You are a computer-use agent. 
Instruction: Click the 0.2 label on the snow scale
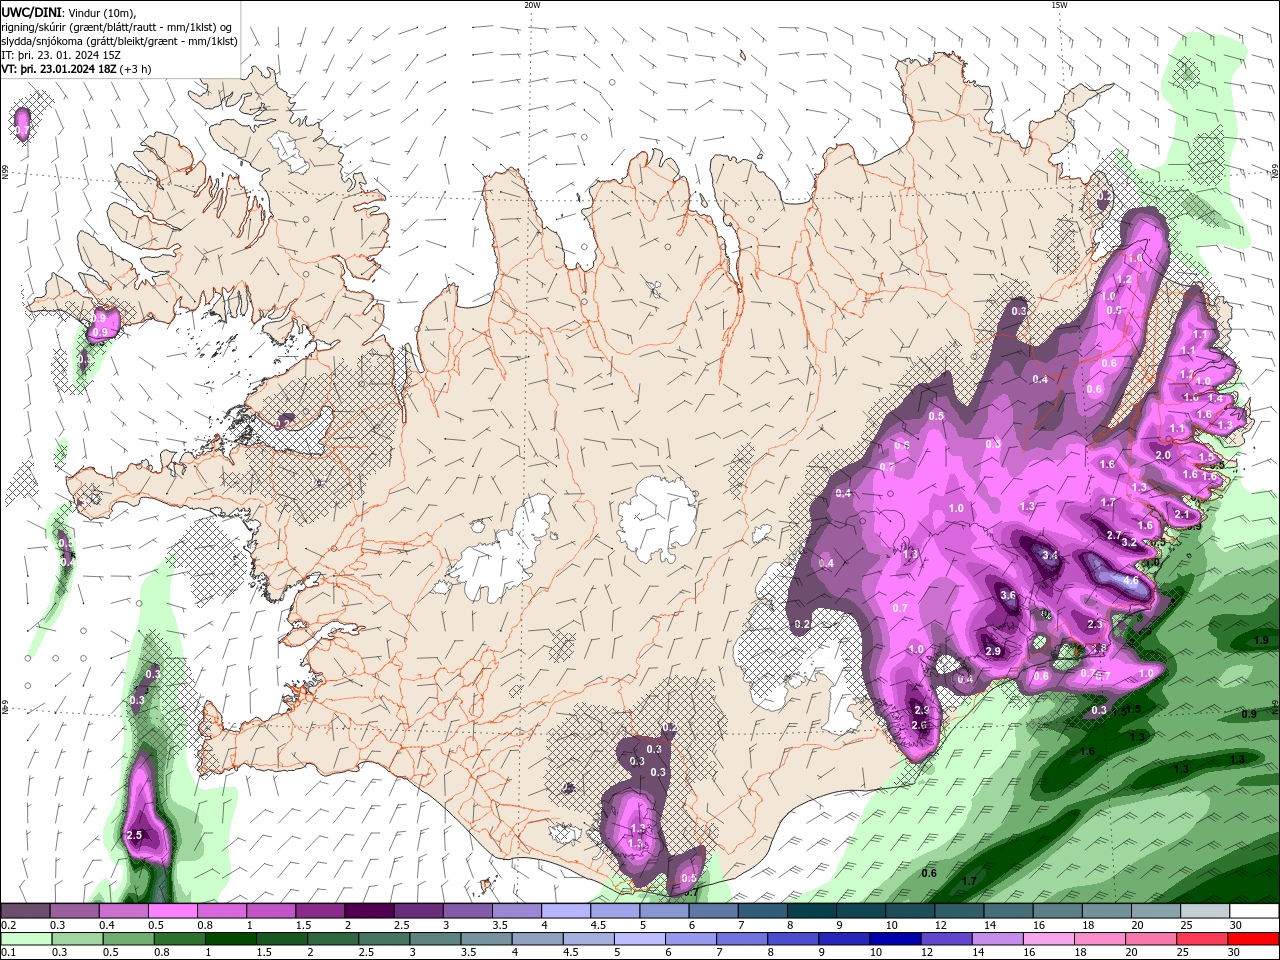pos(7,925)
